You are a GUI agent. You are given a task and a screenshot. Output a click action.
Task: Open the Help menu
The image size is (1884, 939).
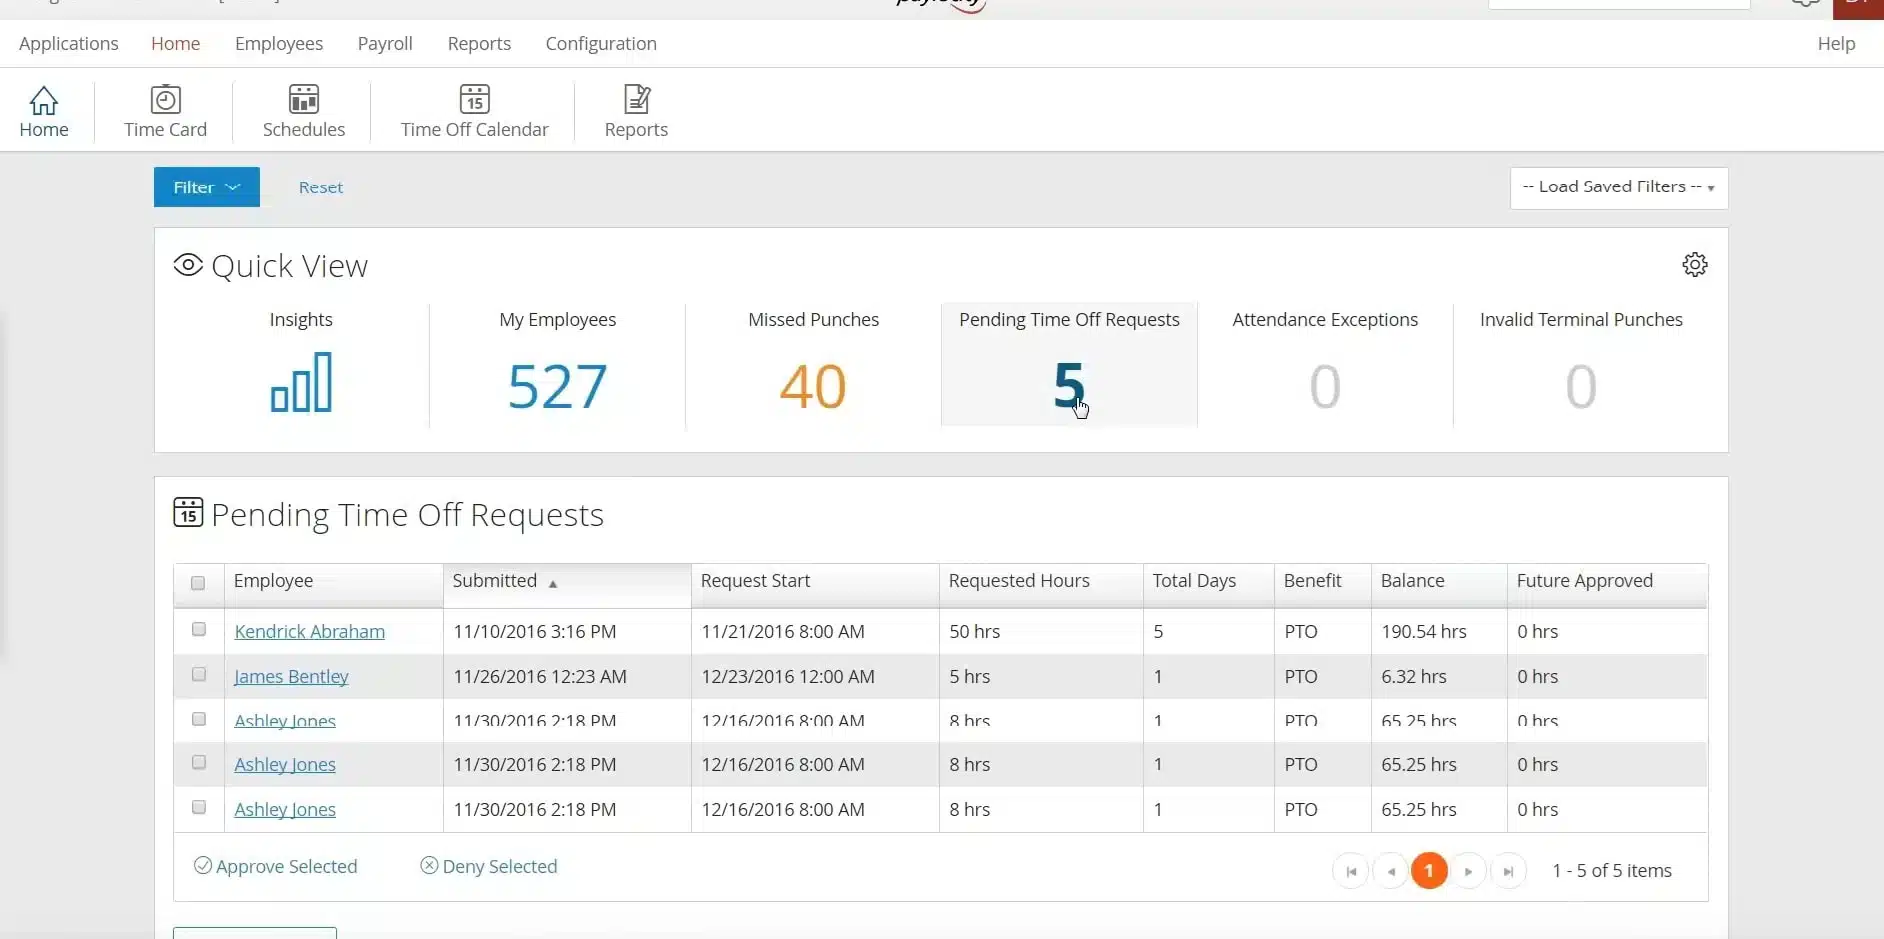(x=1836, y=44)
